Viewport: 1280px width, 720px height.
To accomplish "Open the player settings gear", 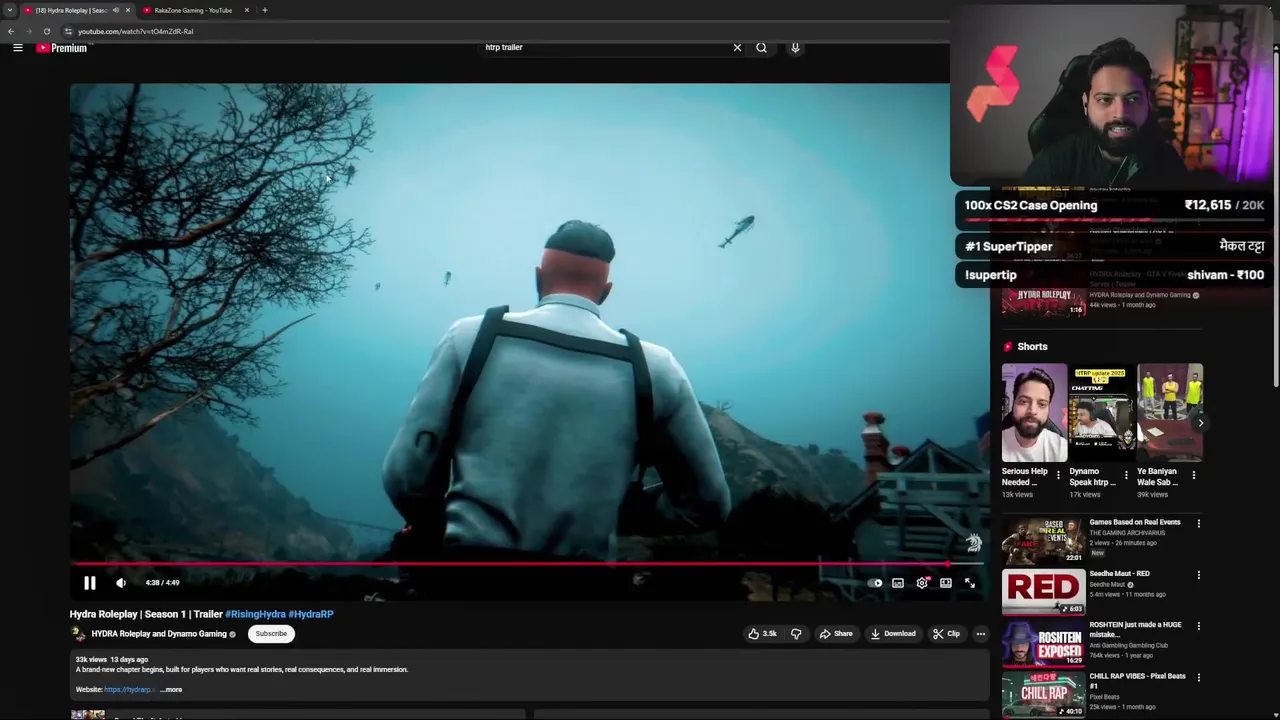I will pyautogui.click(x=922, y=583).
